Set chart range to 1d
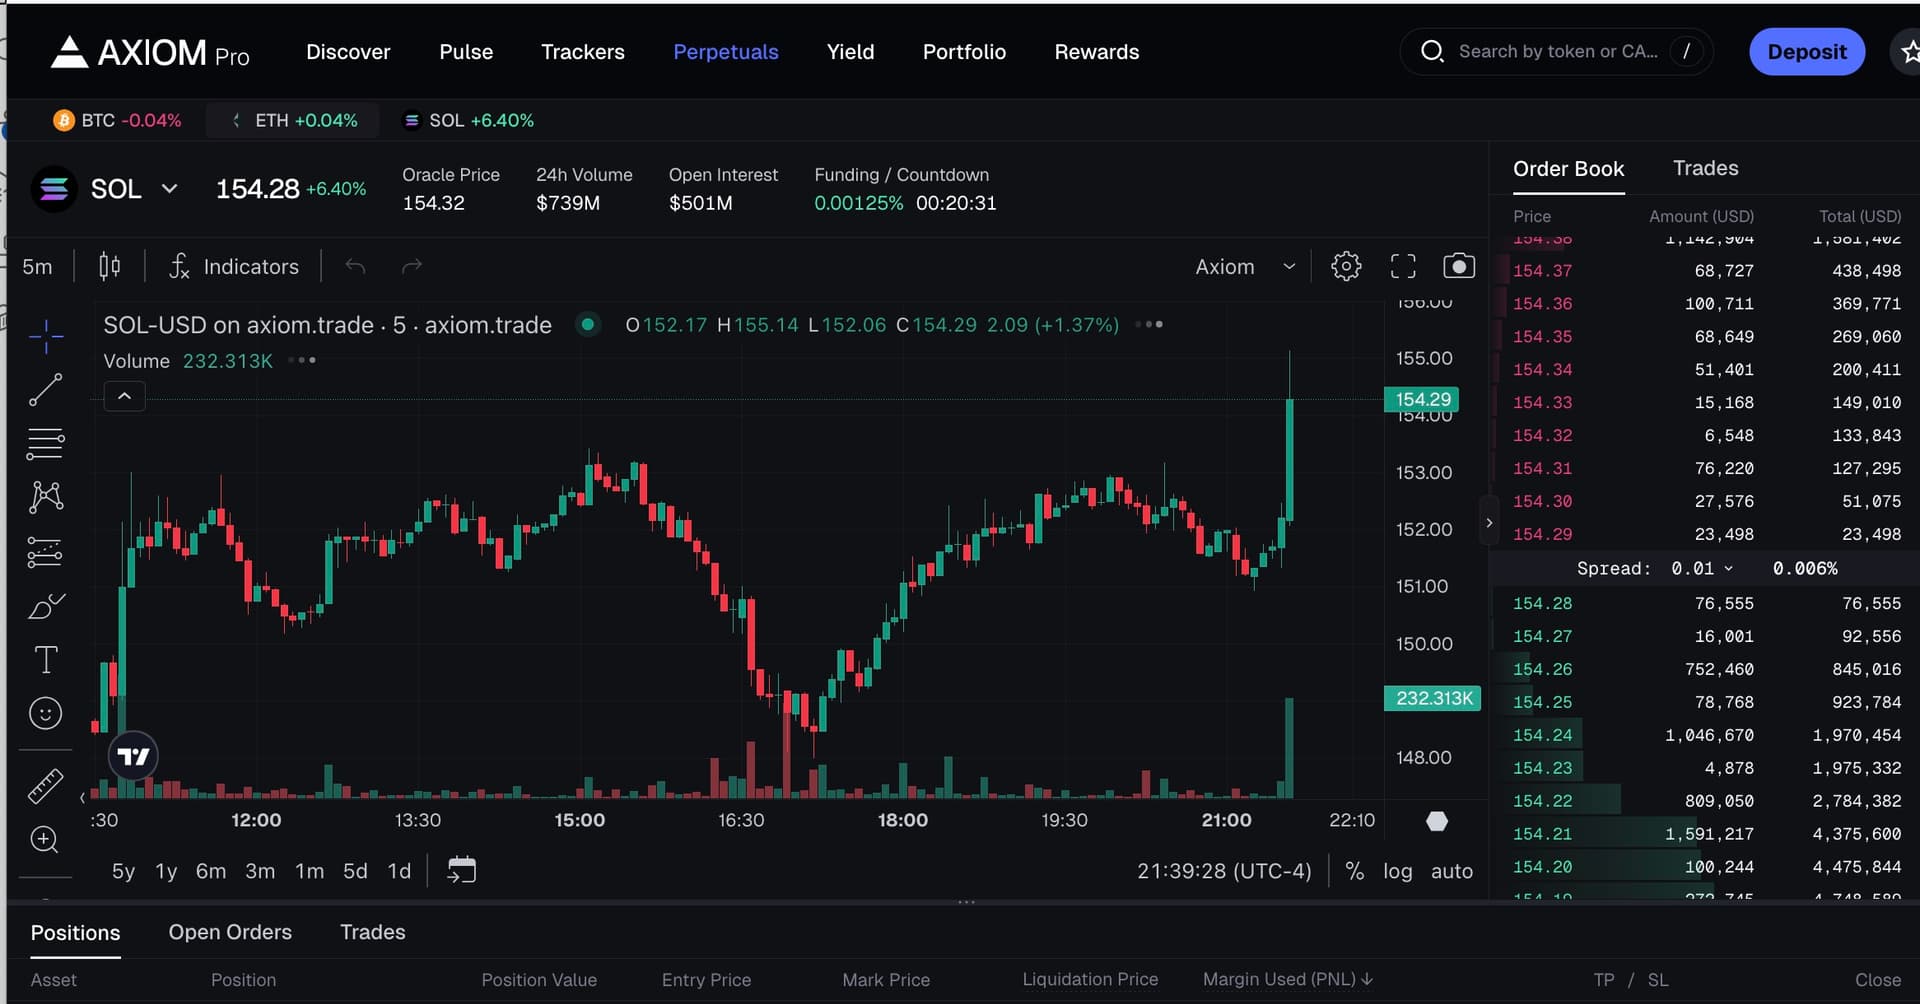 coord(399,871)
